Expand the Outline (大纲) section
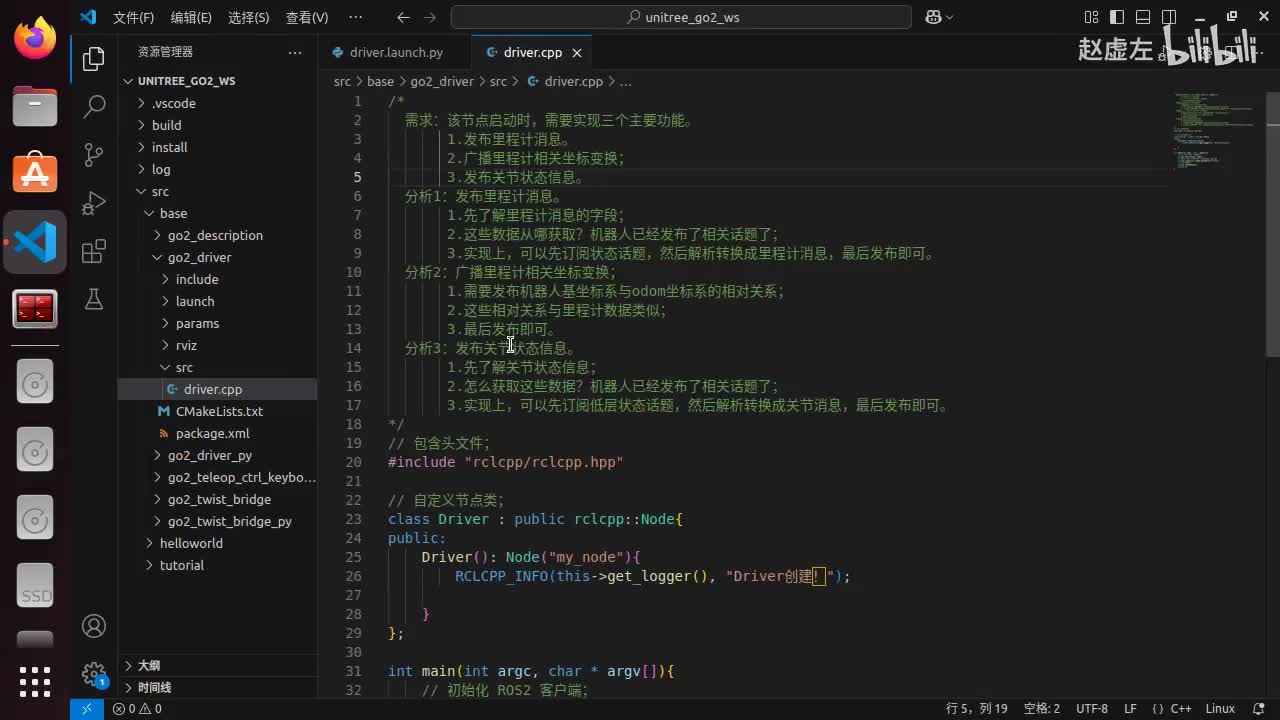 (x=217, y=665)
